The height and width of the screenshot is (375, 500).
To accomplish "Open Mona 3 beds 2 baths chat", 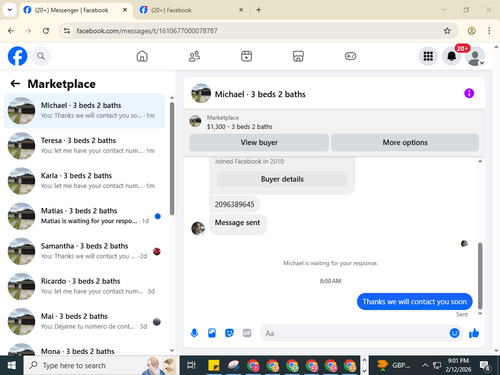I will (84, 349).
